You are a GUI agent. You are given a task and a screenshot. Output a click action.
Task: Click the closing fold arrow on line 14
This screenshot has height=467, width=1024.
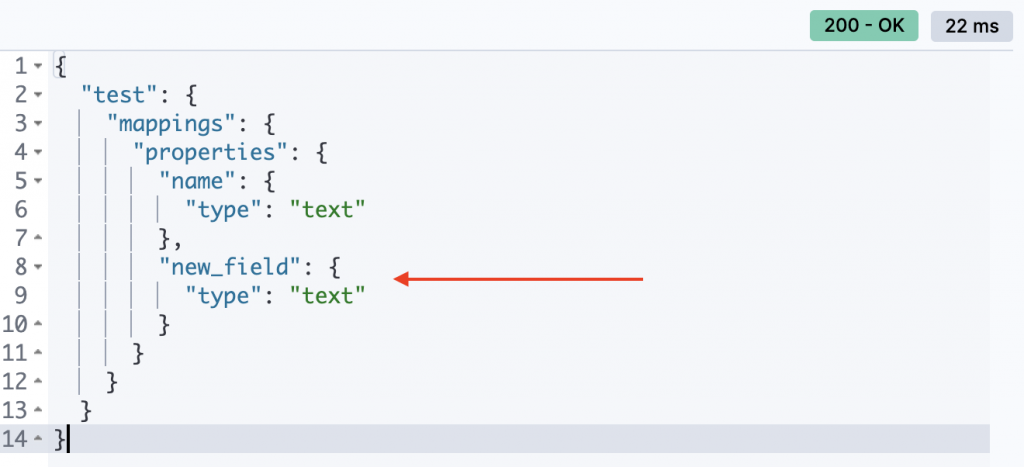[38, 440]
